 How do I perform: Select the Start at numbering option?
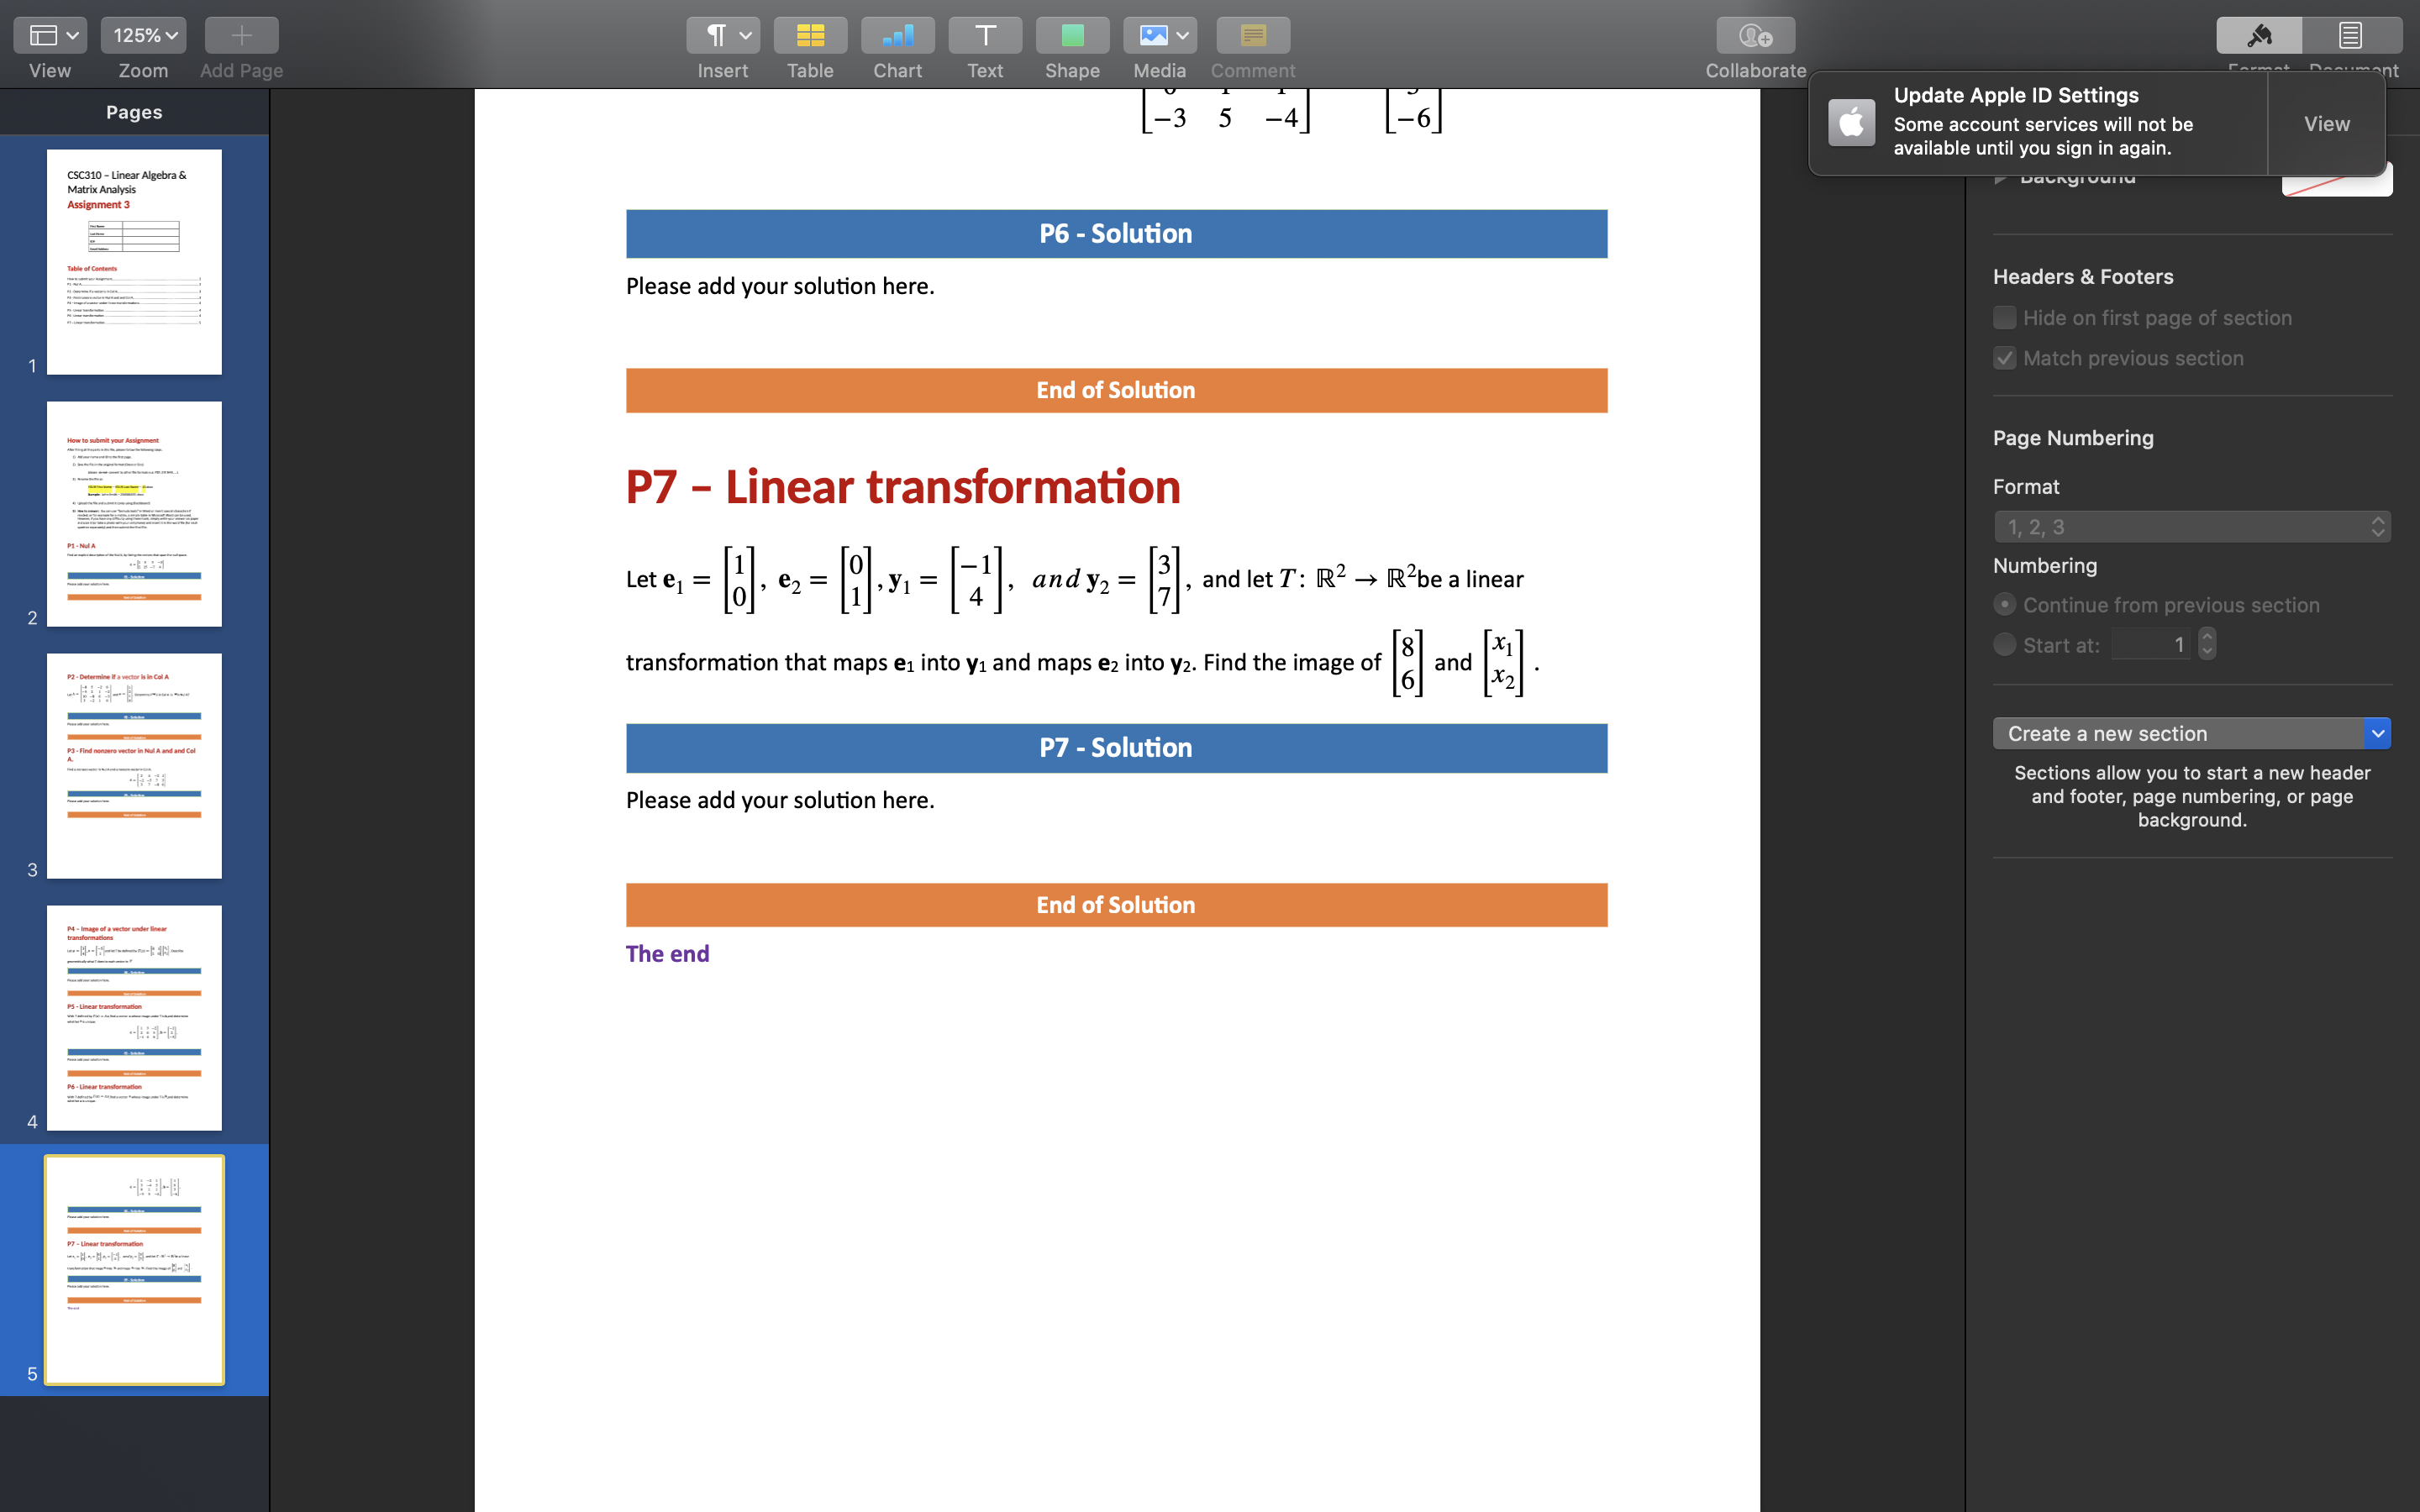point(2005,644)
